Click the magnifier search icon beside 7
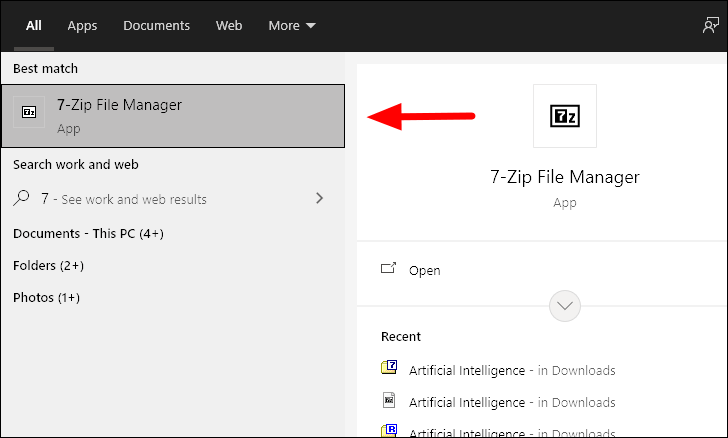Image resolution: width=728 pixels, height=438 pixels. point(21,198)
